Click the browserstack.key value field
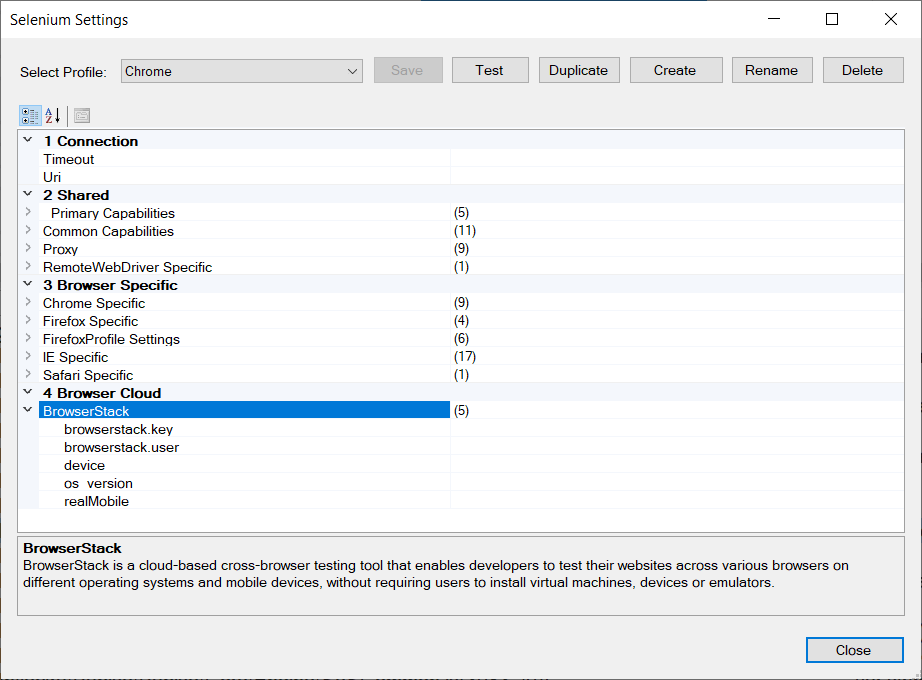Screen dimensions: 922x680 [677, 429]
